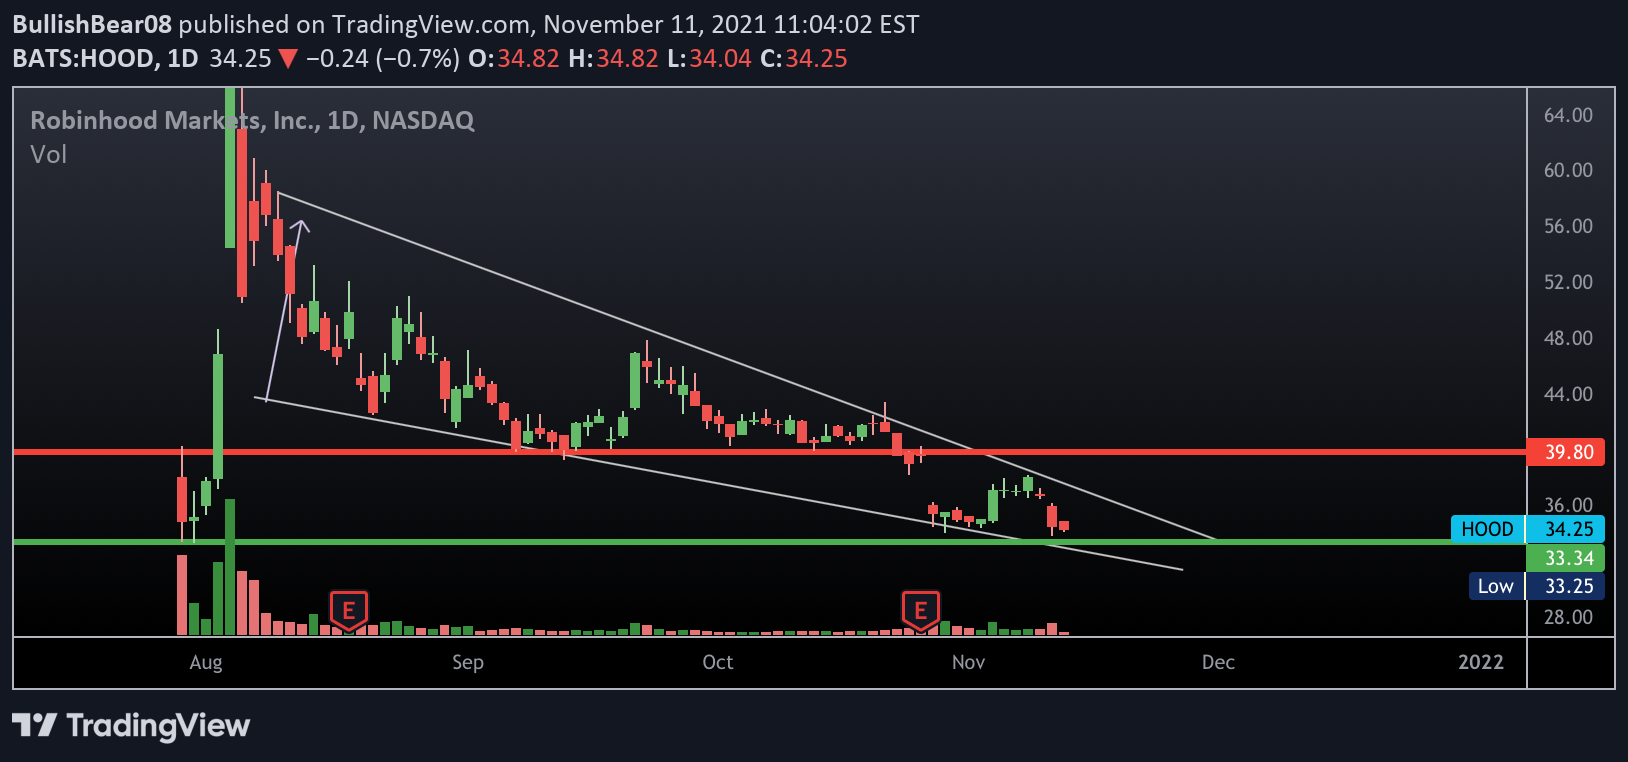The width and height of the screenshot is (1628, 762).
Task: Click the Oct label on time axis
Action: (718, 662)
